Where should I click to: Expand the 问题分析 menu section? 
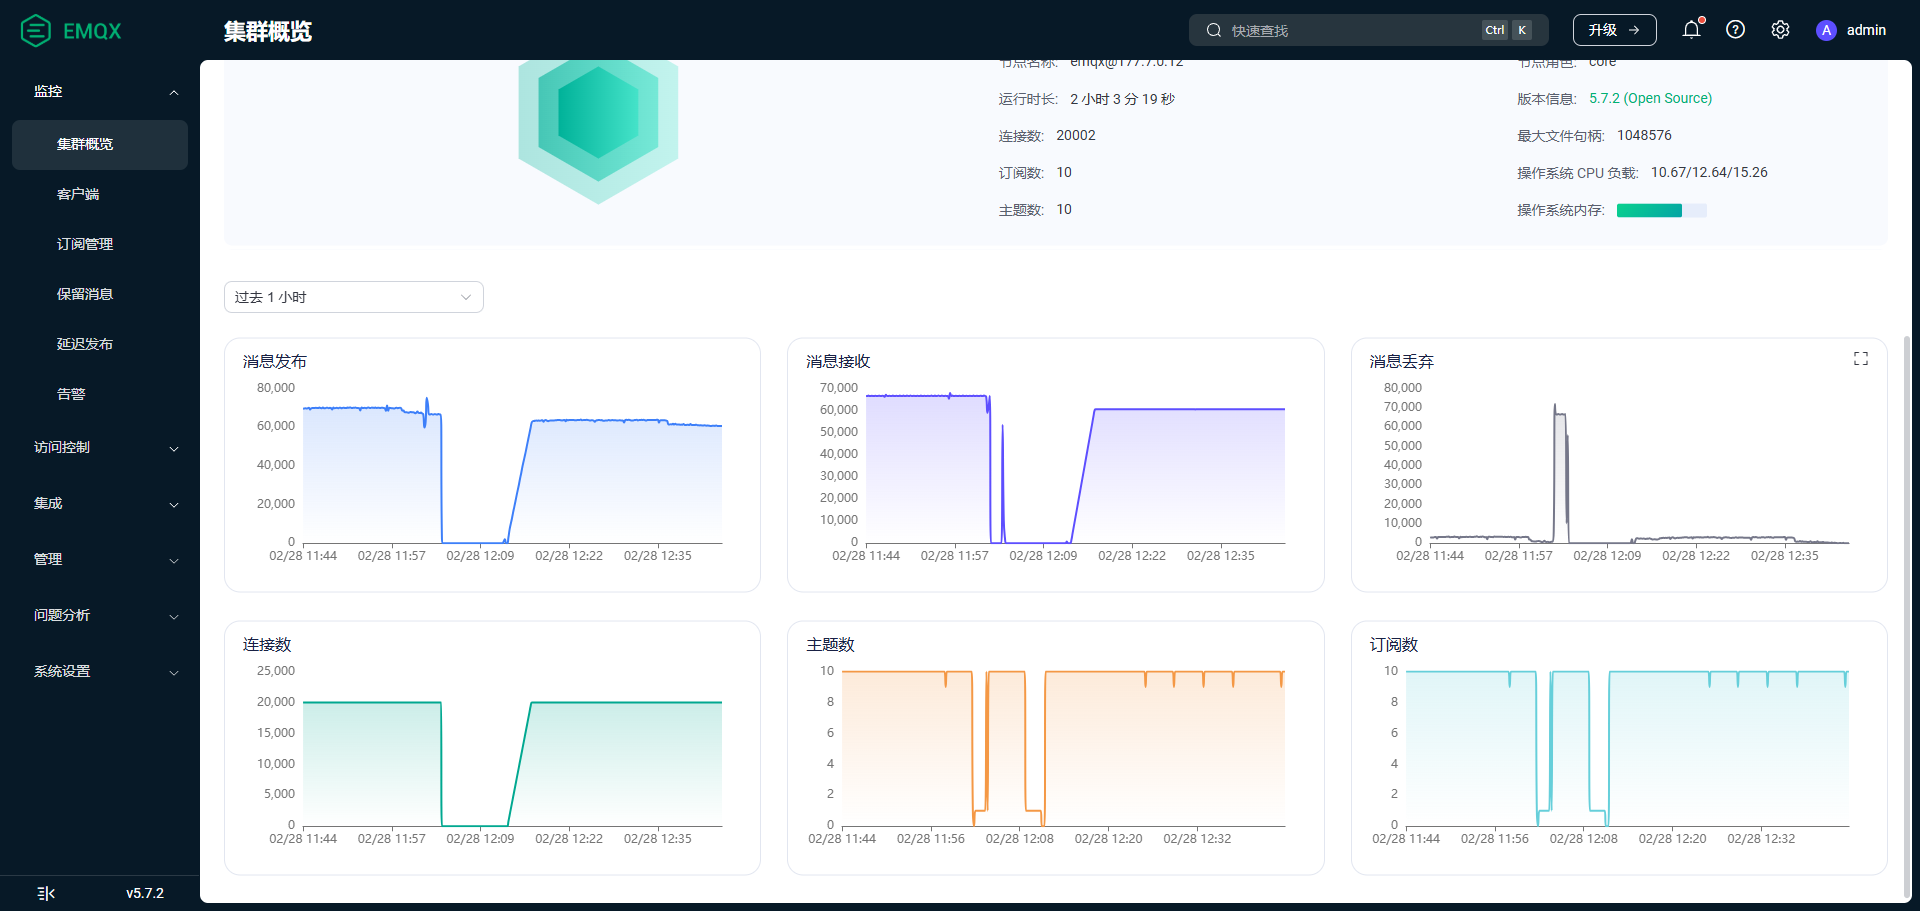(100, 616)
